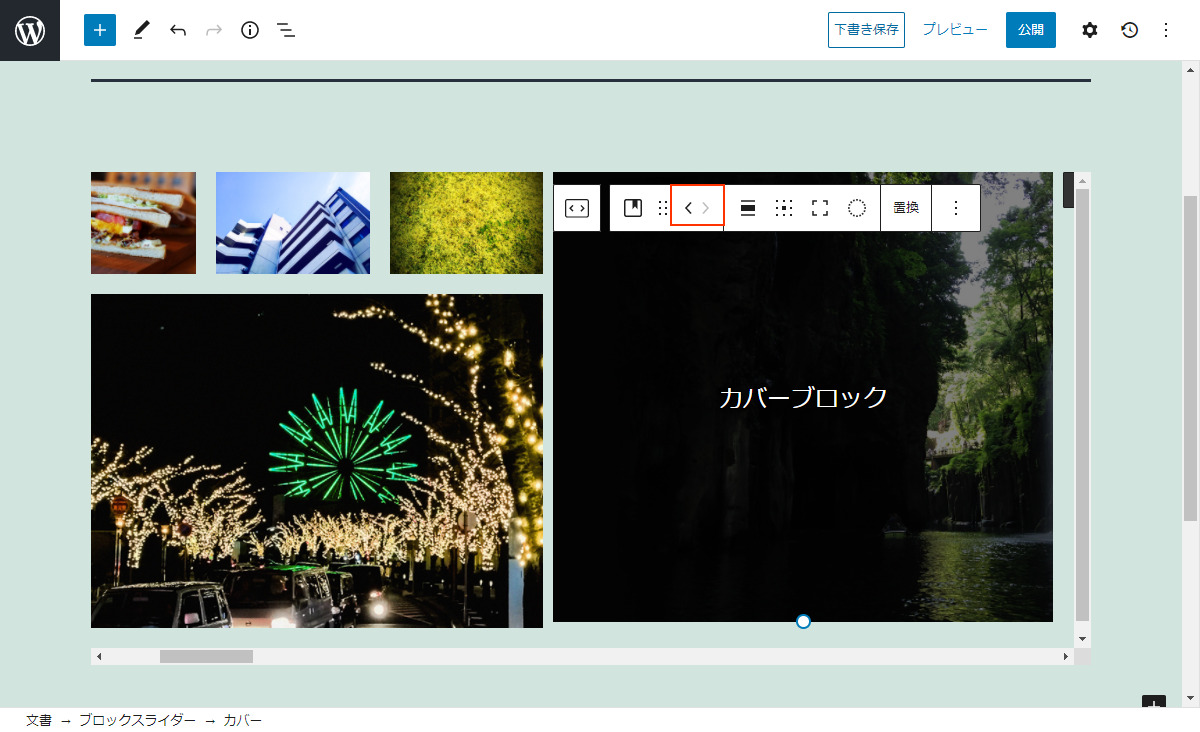Open the block alignment control
This screenshot has width=1200, height=732.
pos(748,208)
